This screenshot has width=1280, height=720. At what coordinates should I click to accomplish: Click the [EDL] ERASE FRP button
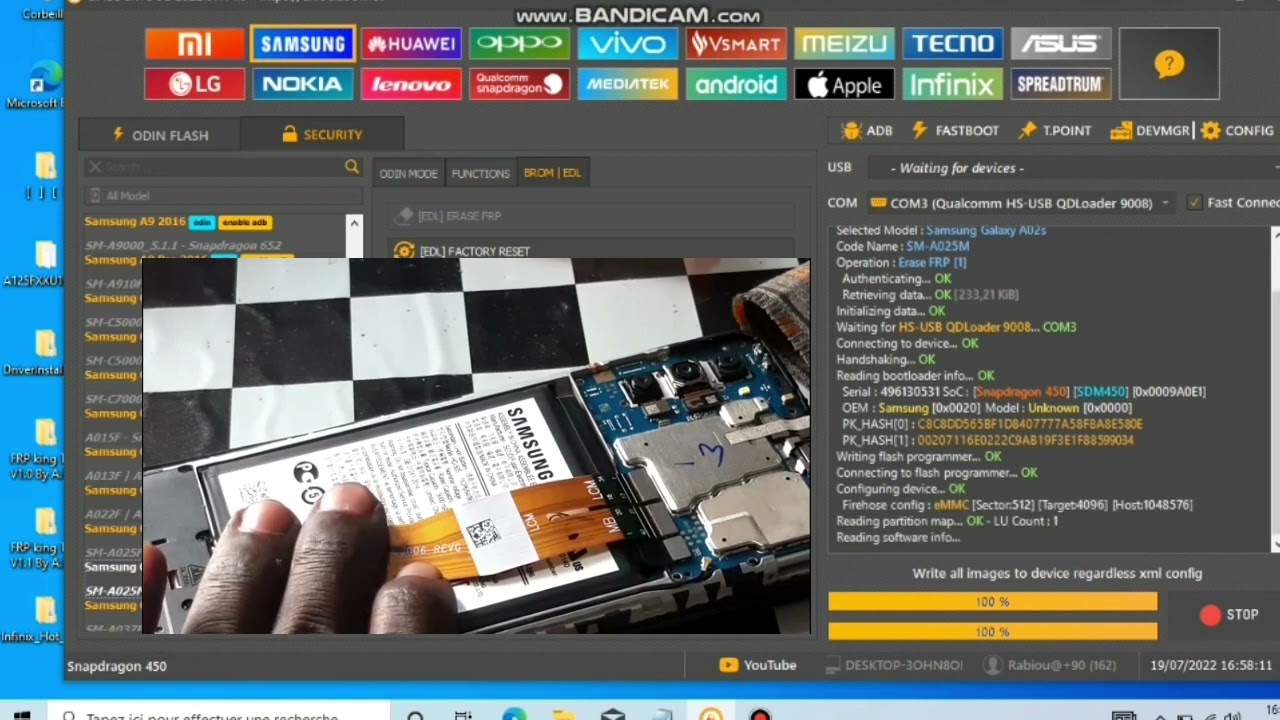tap(590, 216)
